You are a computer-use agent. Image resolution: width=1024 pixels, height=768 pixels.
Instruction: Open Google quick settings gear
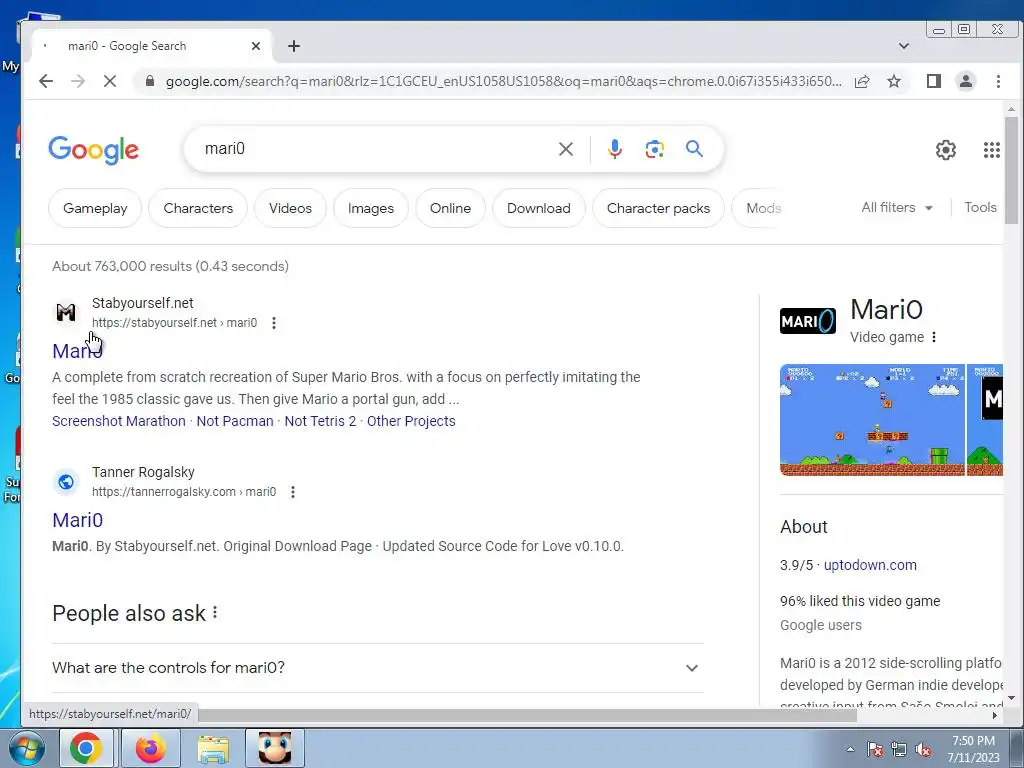coord(946,150)
